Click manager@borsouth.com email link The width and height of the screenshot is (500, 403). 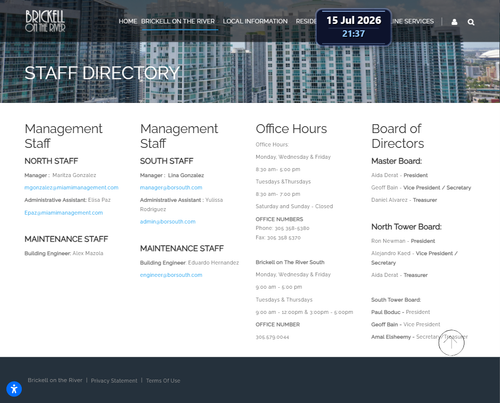pyautogui.click(x=171, y=188)
